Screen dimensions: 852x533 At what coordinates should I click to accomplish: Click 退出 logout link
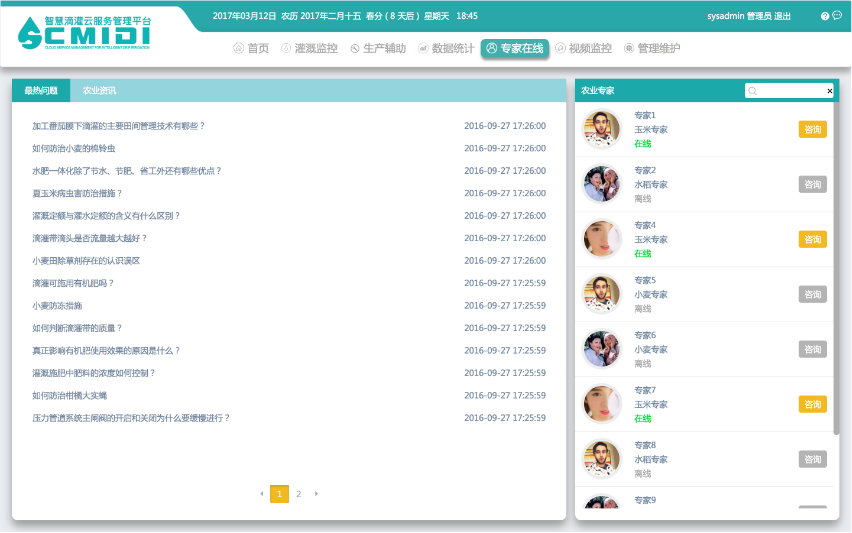(782, 17)
